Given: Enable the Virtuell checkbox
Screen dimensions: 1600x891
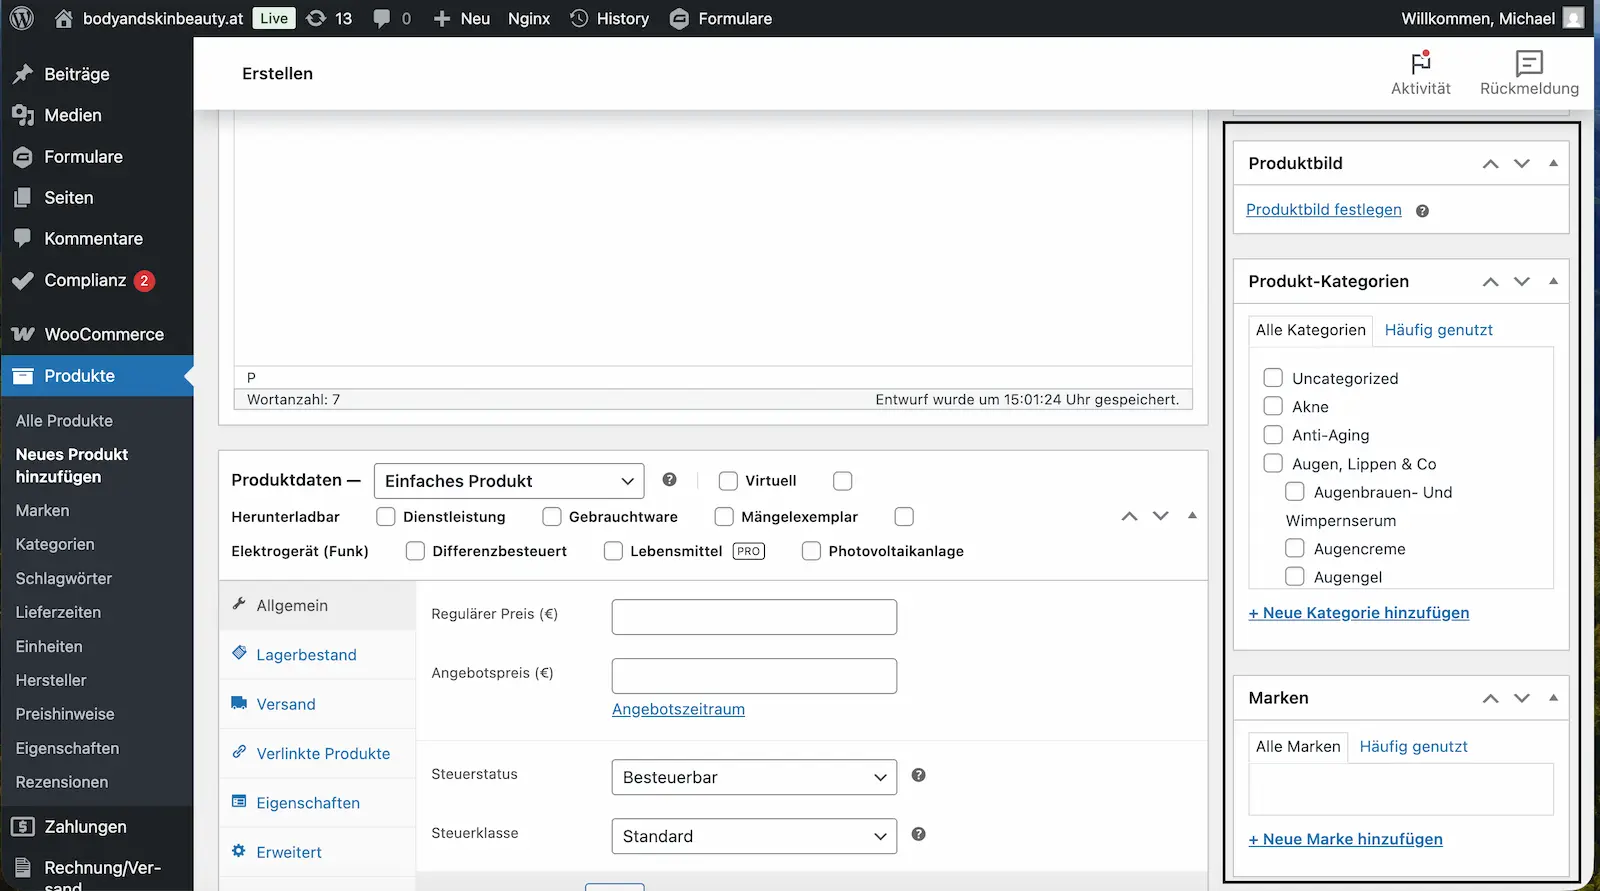Looking at the screenshot, I should 728,481.
